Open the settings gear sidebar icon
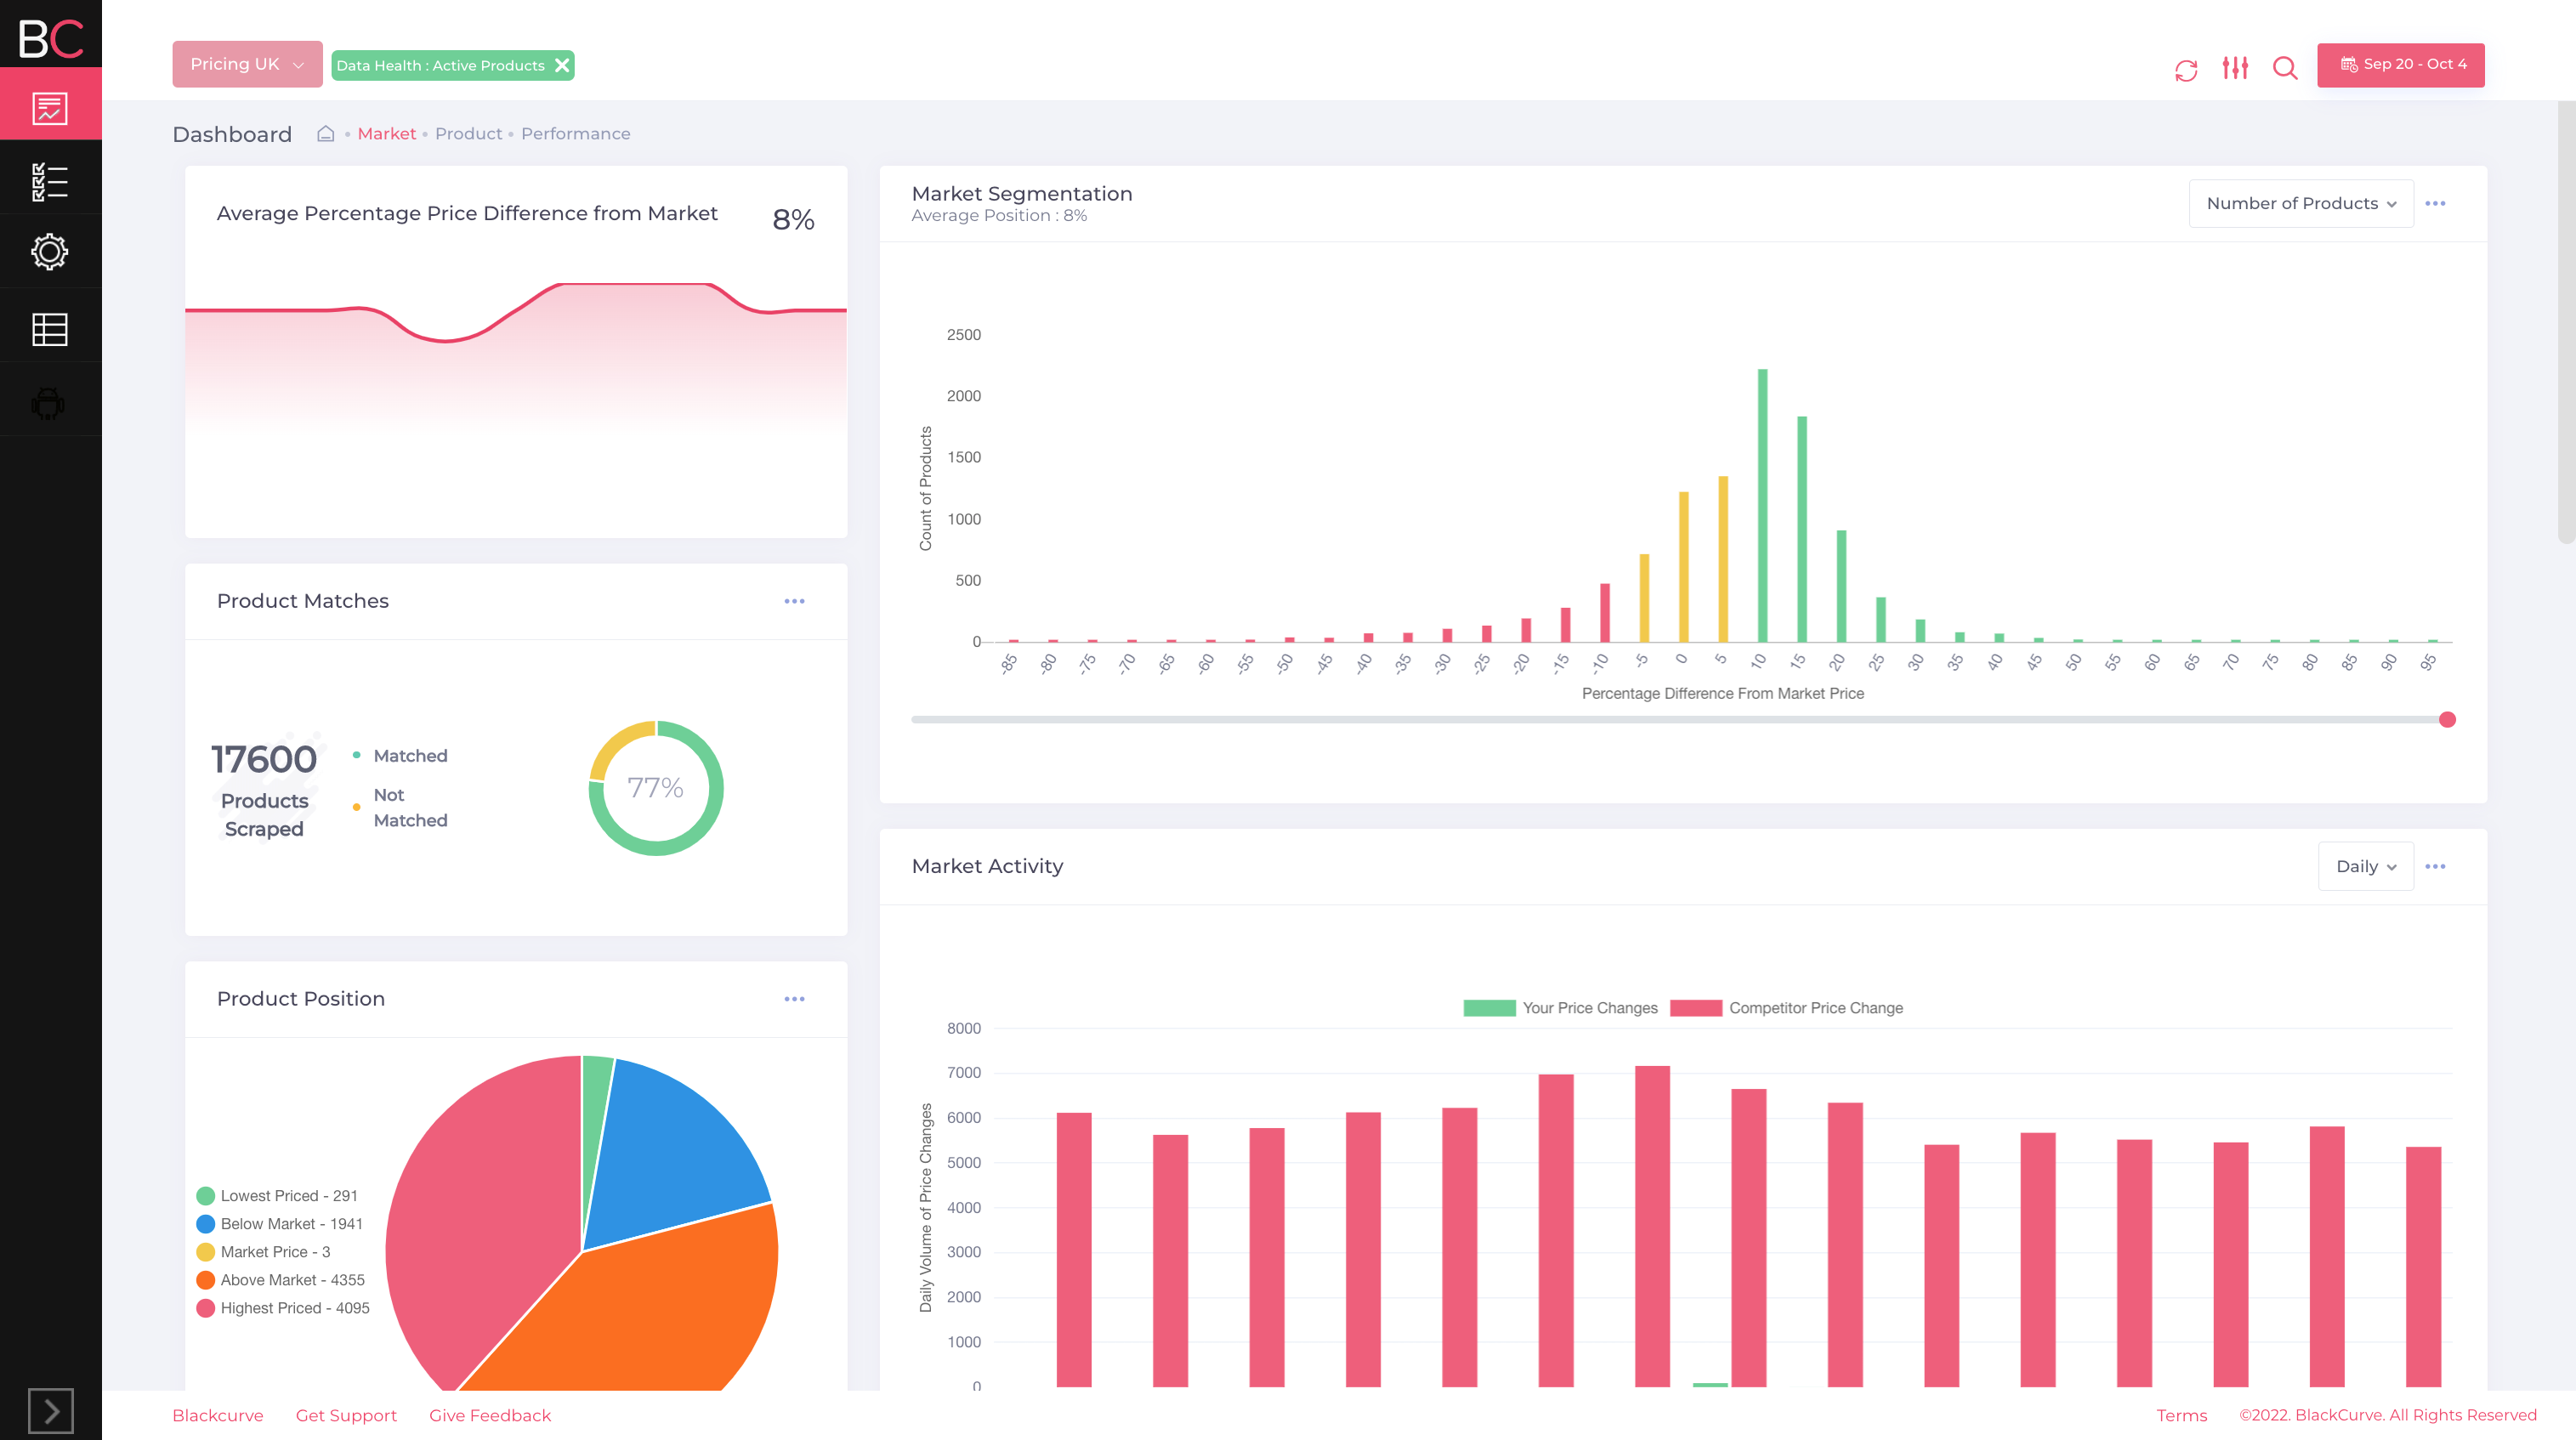The width and height of the screenshot is (2576, 1440). click(x=50, y=252)
